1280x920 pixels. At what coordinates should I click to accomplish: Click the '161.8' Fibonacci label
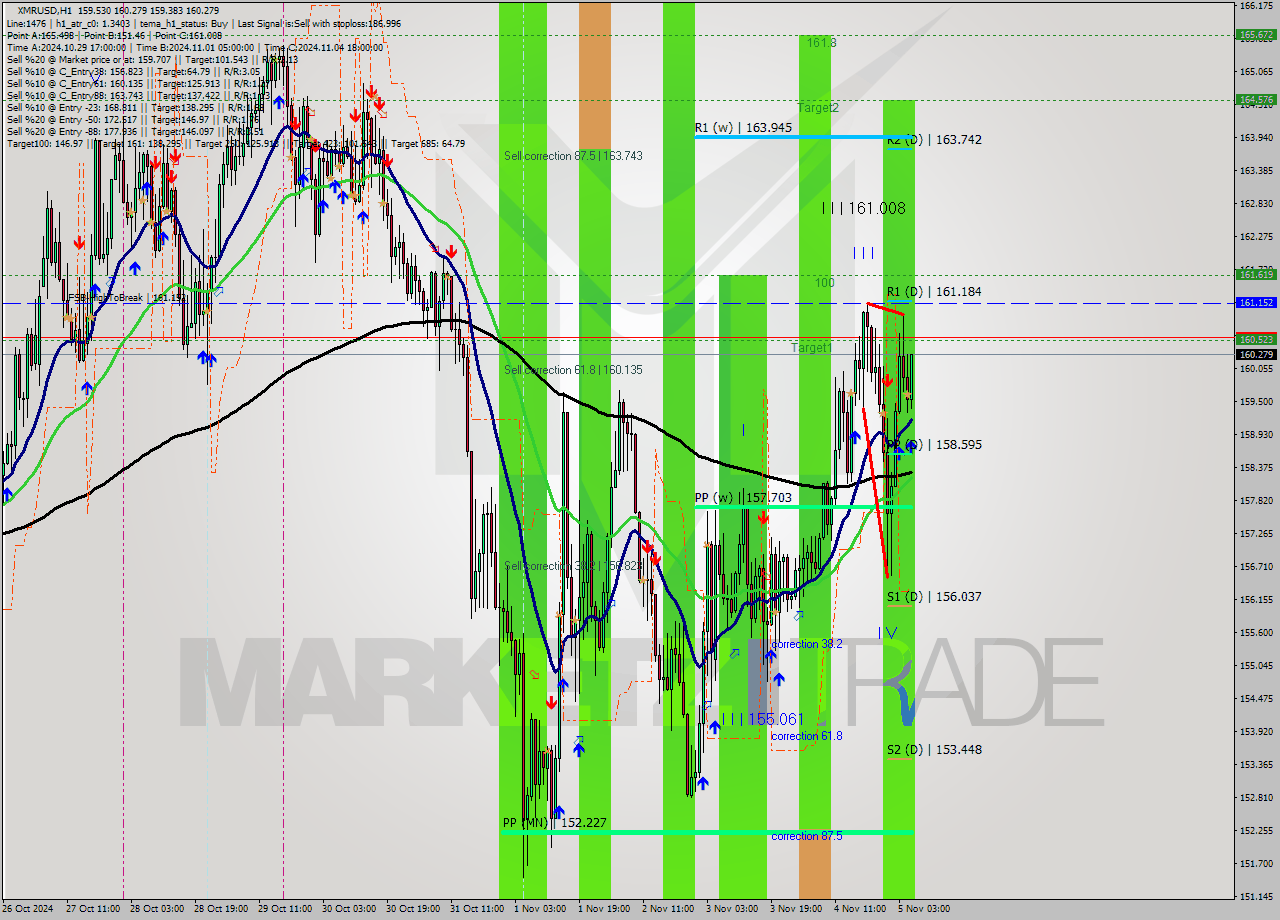(821, 43)
